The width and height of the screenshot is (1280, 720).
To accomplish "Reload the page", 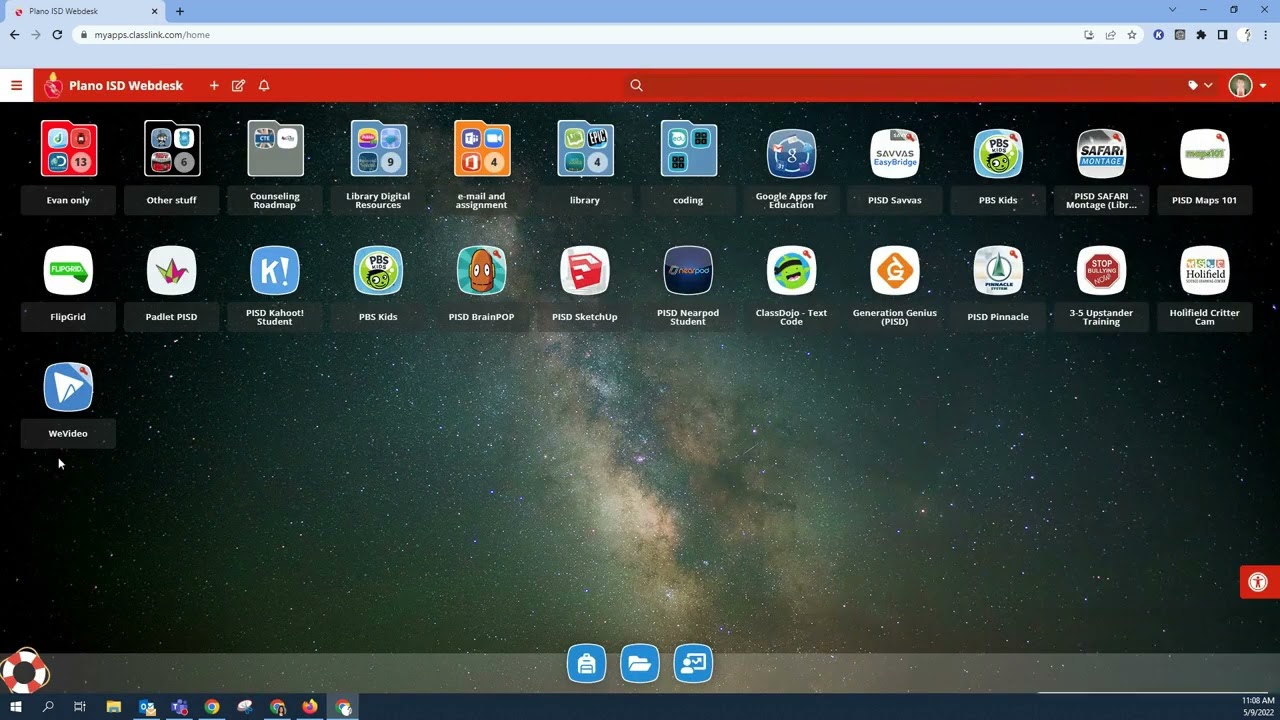I will coord(58,35).
